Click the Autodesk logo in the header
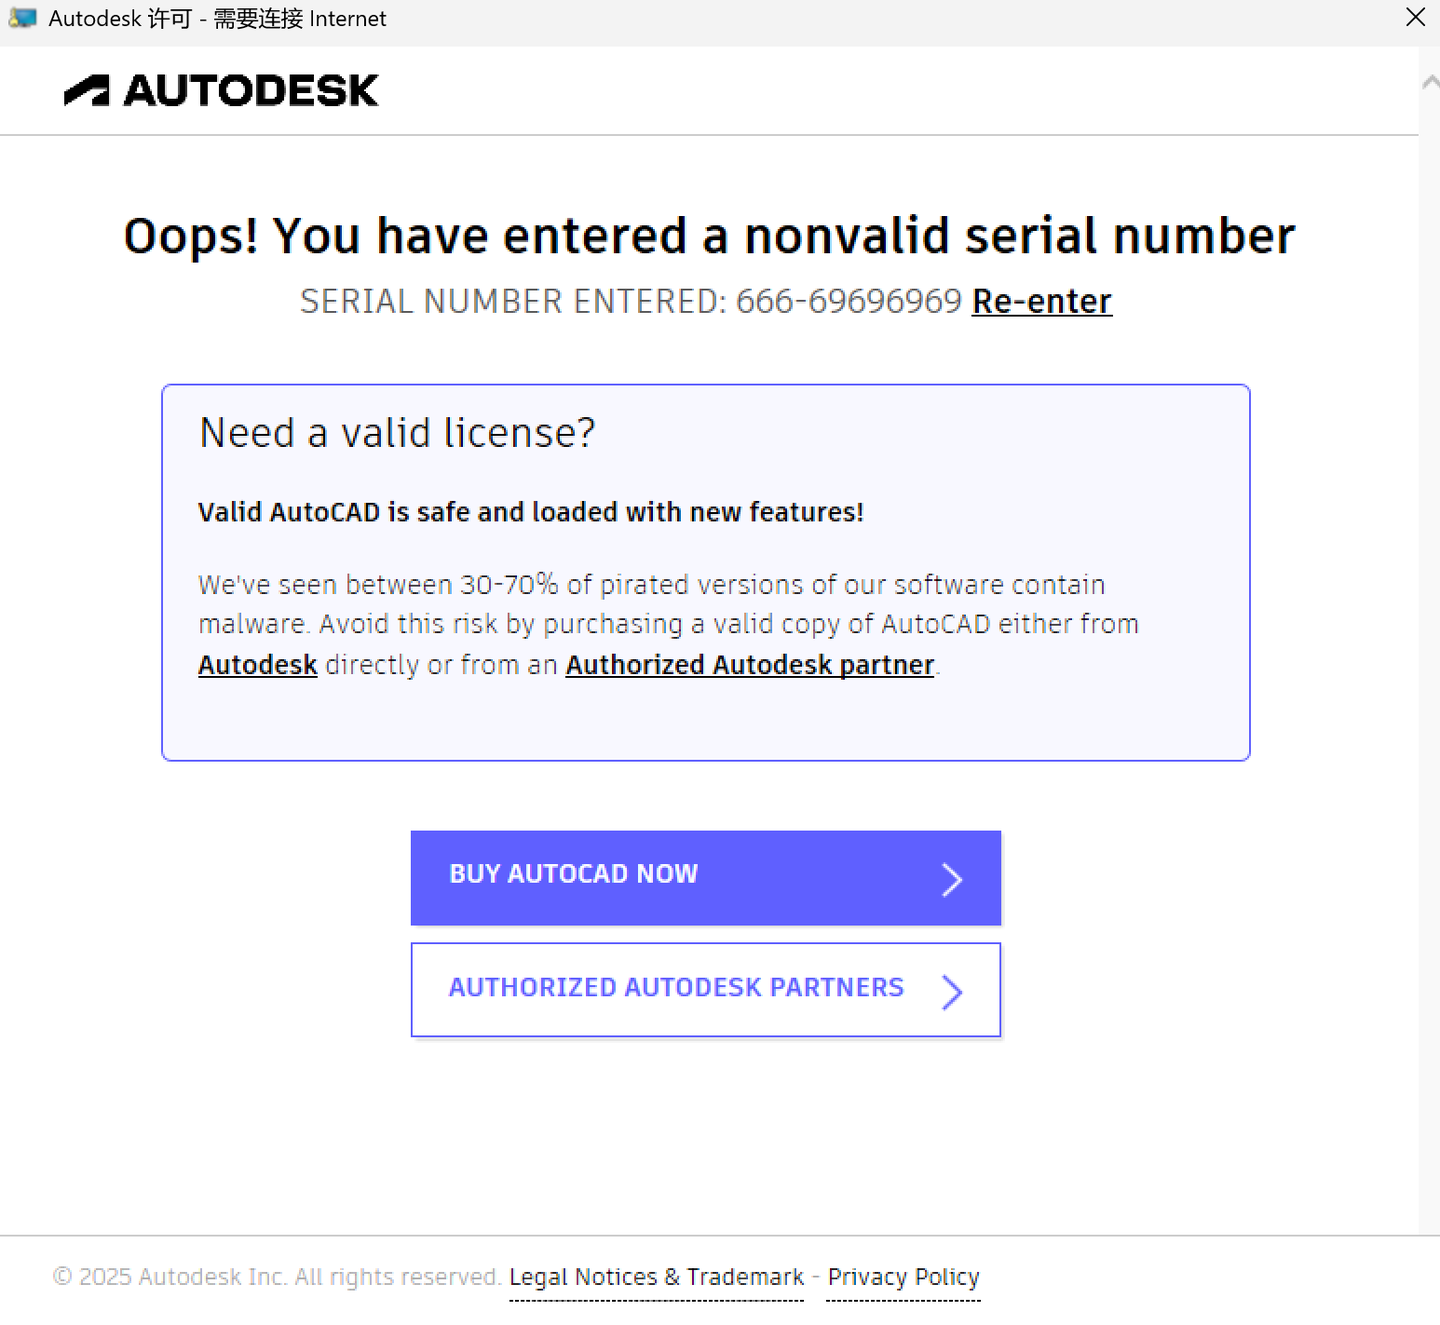Viewport: 1440px width, 1325px height. pyautogui.click(x=221, y=91)
